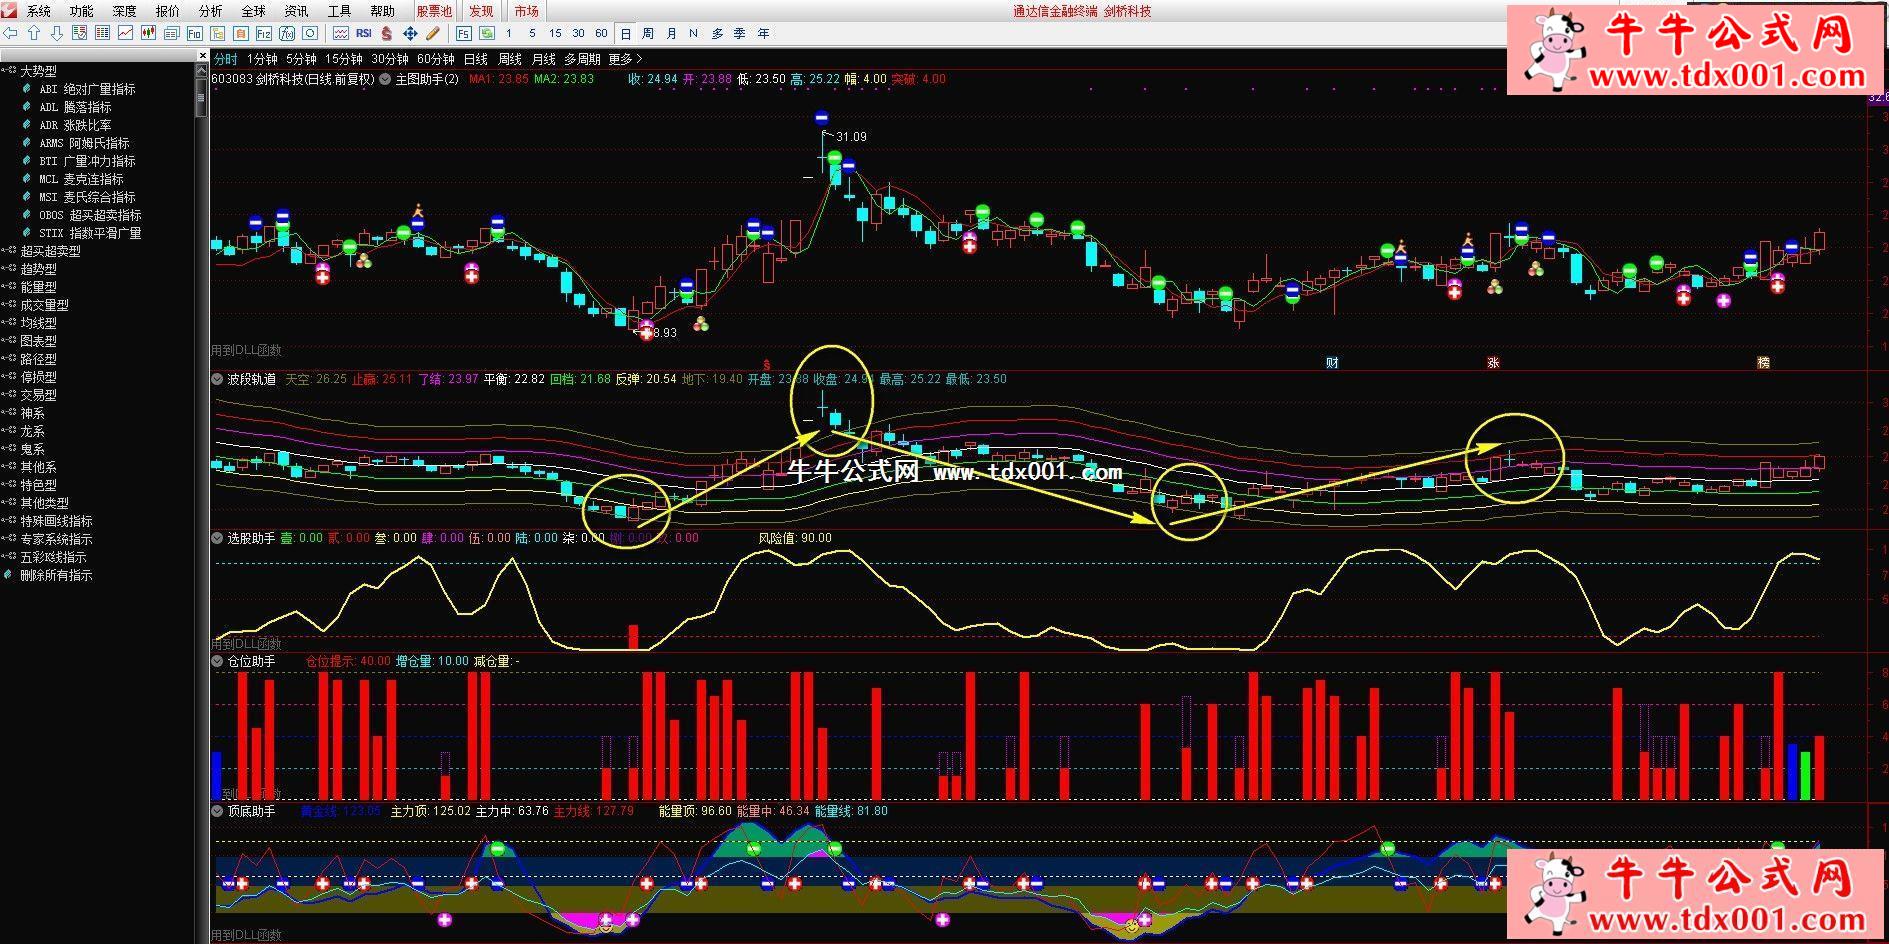The image size is (1889, 944).
Task: Click 删除所有指示 in the sidebar
Action: tap(56, 575)
